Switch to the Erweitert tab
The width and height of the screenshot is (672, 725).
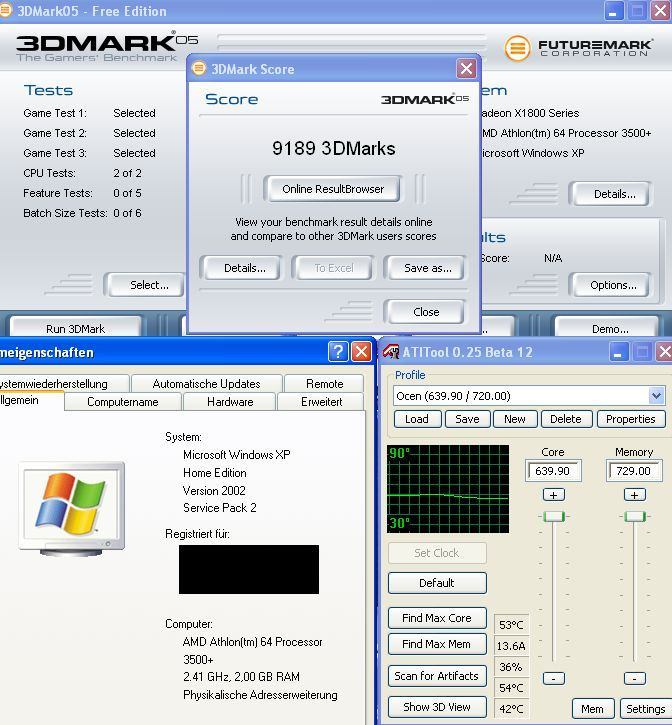(x=321, y=402)
